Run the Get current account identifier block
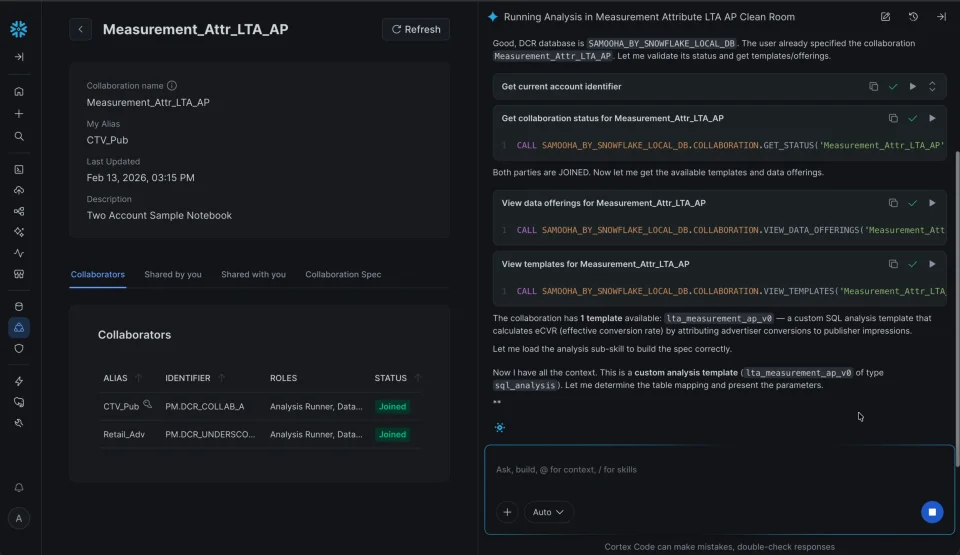This screenshot has height=555, width=960. point(913,87)
